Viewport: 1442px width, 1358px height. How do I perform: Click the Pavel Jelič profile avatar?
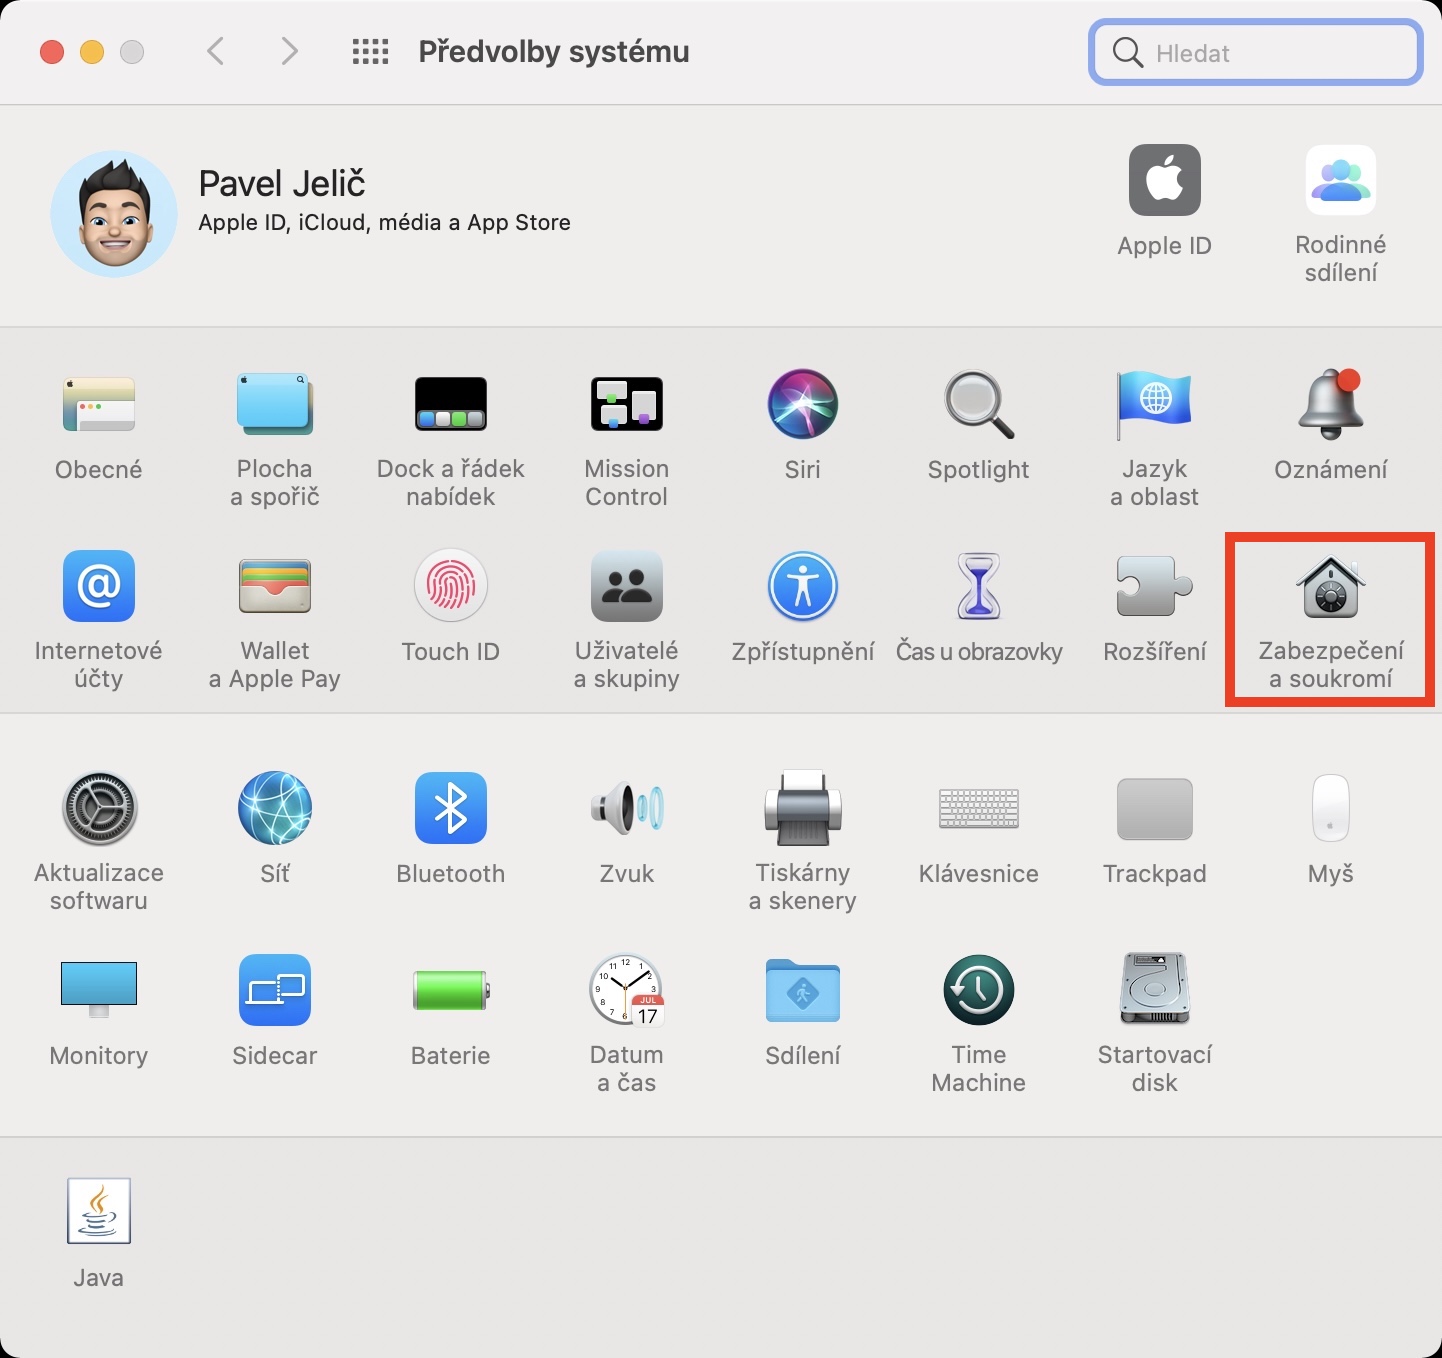pos(114,214)
